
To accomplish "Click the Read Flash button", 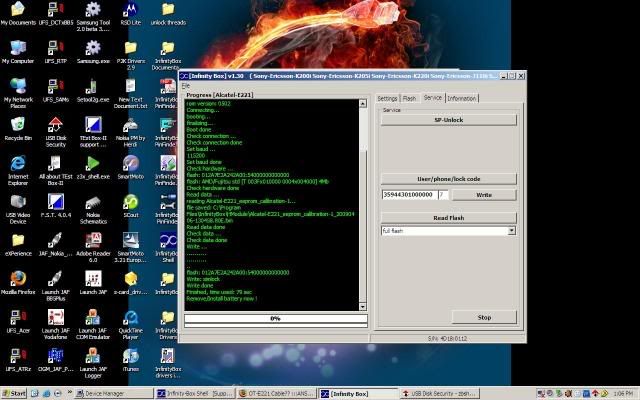I will pyautogui.click(x=447, y=217).
